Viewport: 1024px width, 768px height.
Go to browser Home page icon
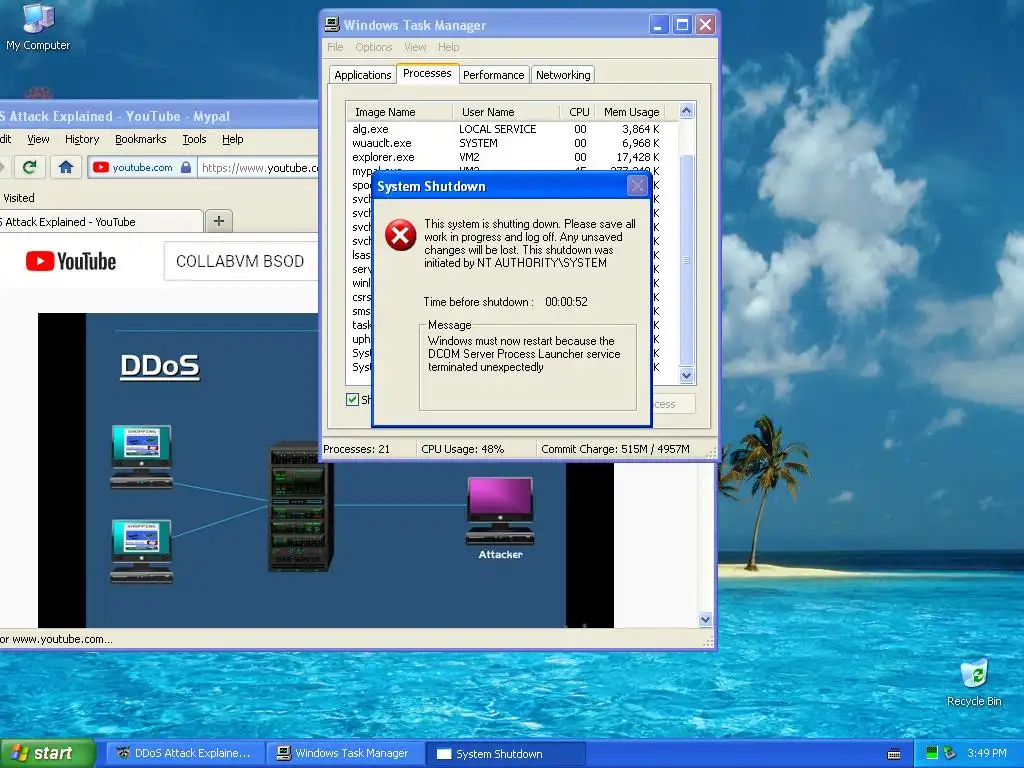point(65,167)
